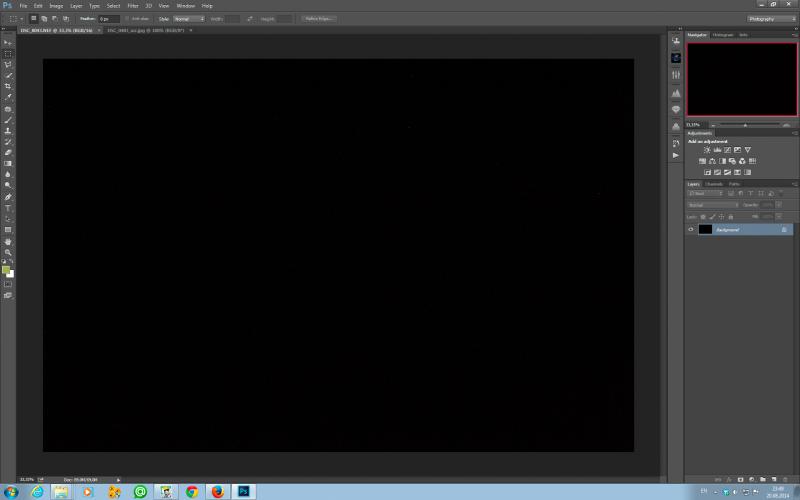Toggle Background layer visibility eye
The height and width of the screenshot is (500, 800).
pyautogui.click(x=691, y=230)
